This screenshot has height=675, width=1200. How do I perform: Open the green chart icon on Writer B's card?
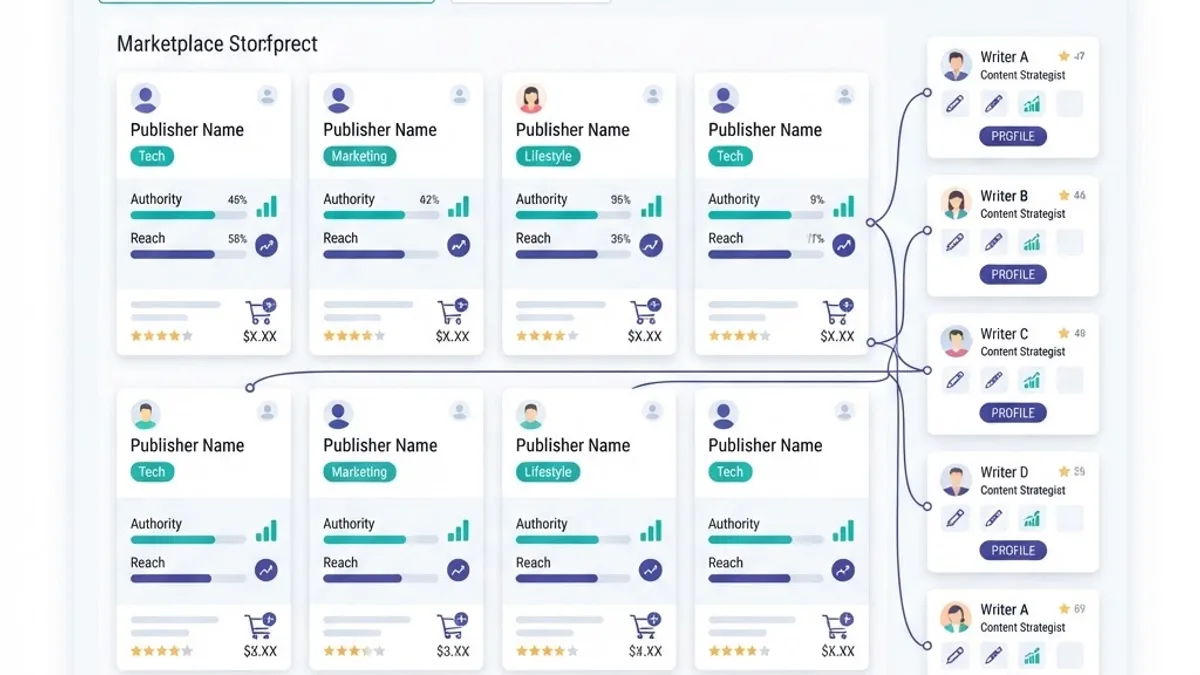[x=1031, y=242]
